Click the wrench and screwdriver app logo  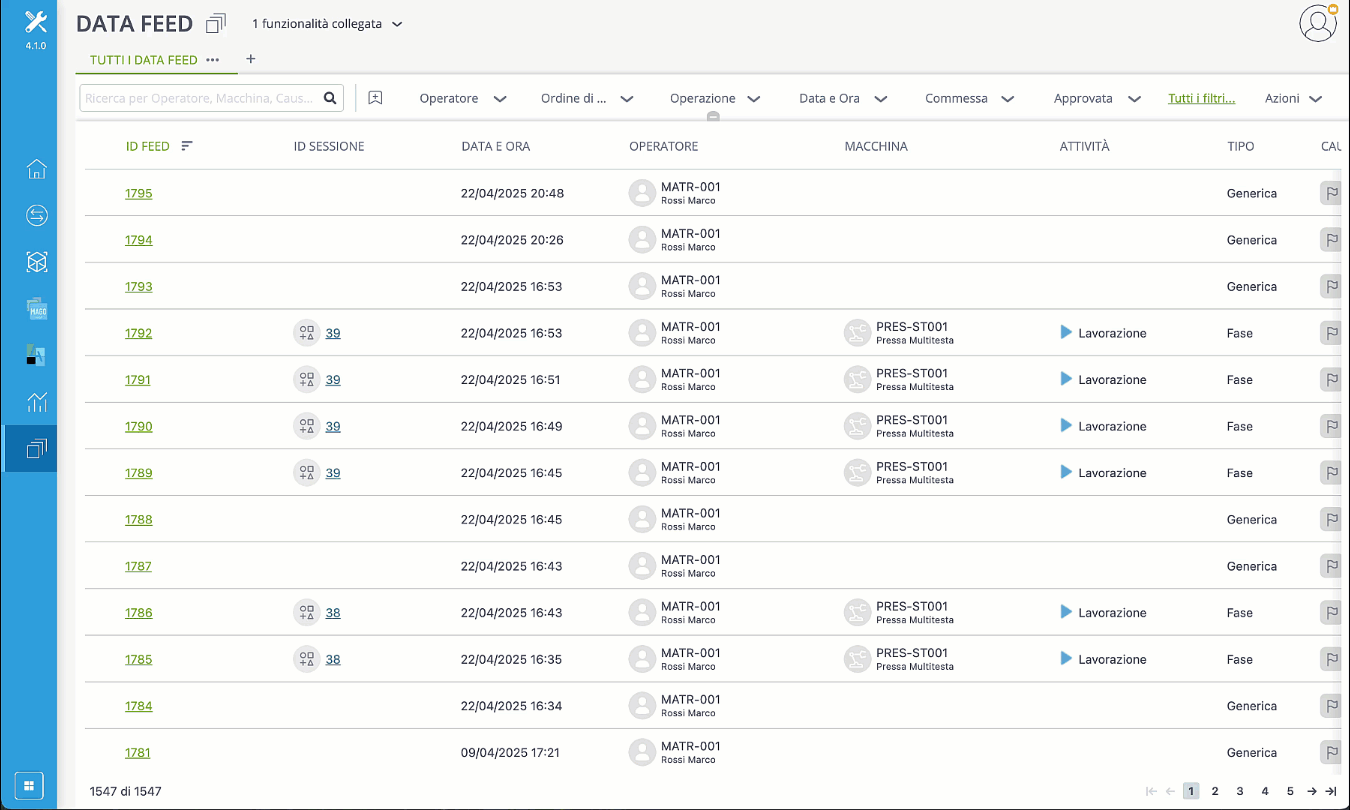(x=36, y=22)
